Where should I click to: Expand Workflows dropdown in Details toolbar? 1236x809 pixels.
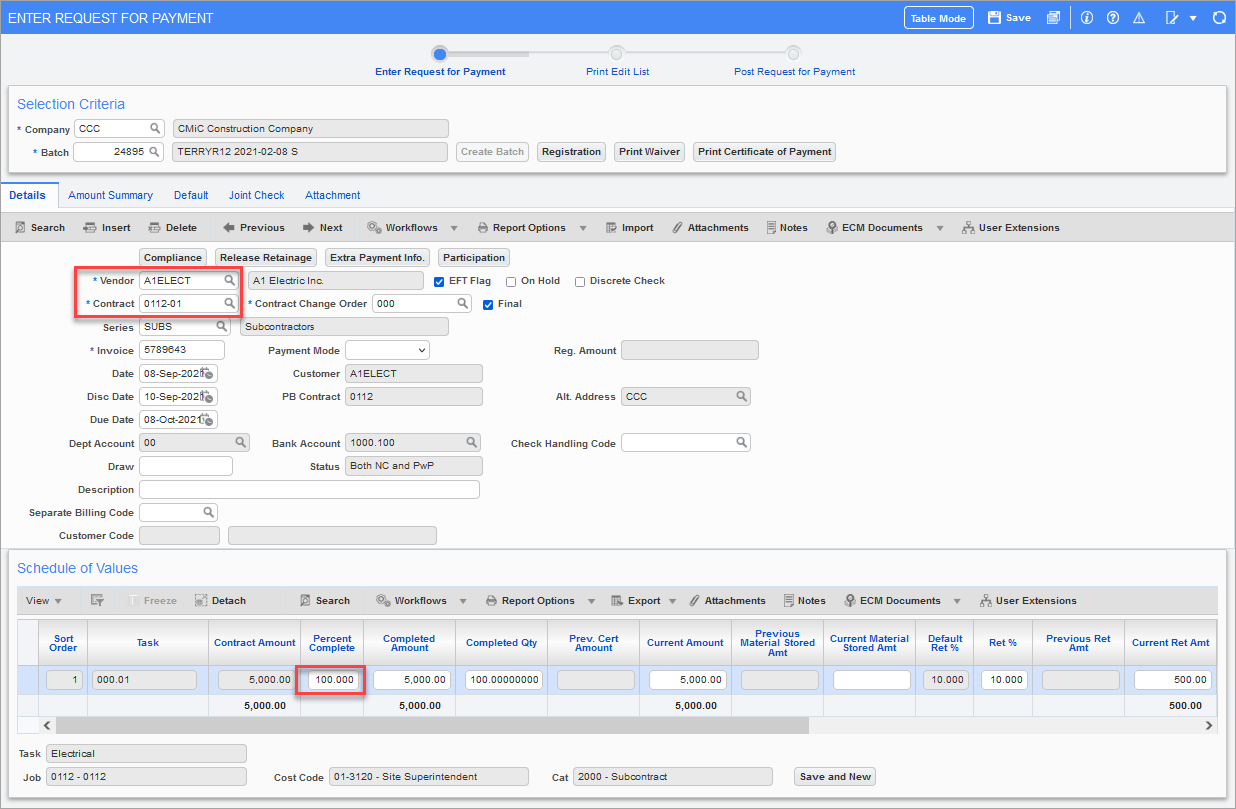454,228
